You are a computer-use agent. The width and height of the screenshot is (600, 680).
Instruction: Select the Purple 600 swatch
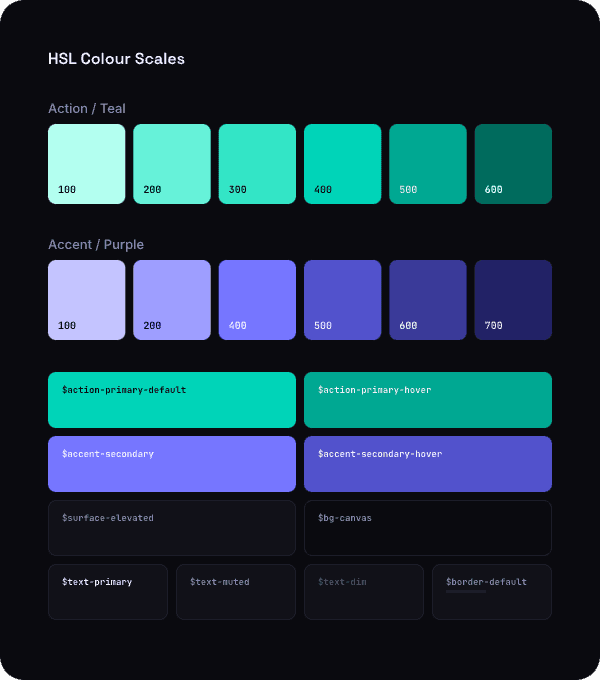(428, 300)
